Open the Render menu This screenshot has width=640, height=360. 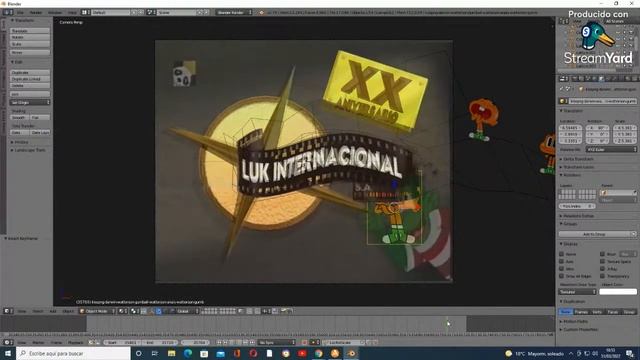pos(36,12)
